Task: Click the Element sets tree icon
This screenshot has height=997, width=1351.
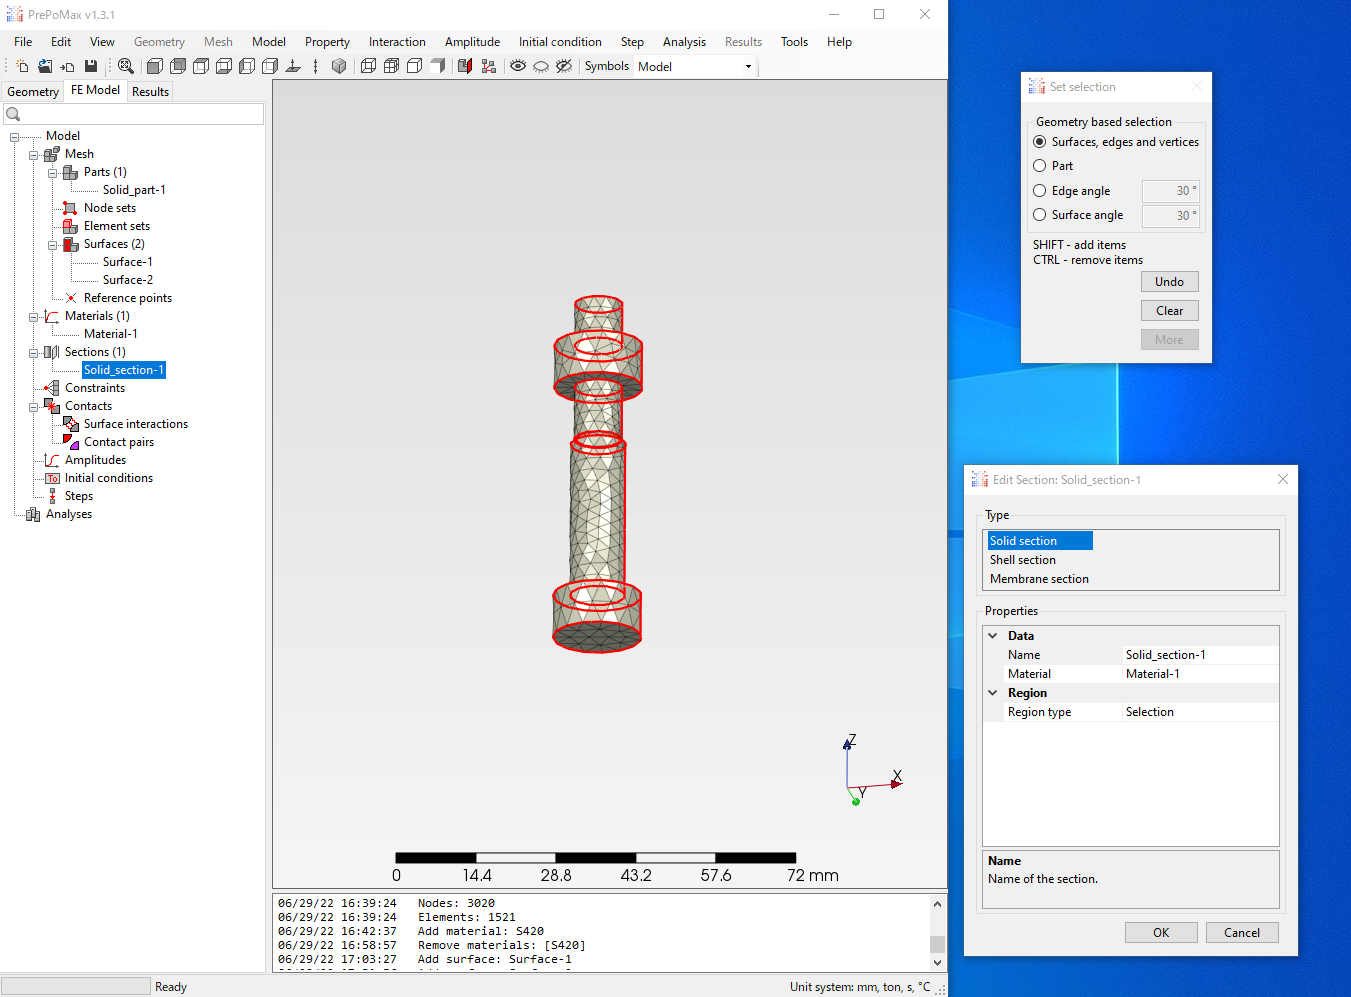Action: point(70,226)
